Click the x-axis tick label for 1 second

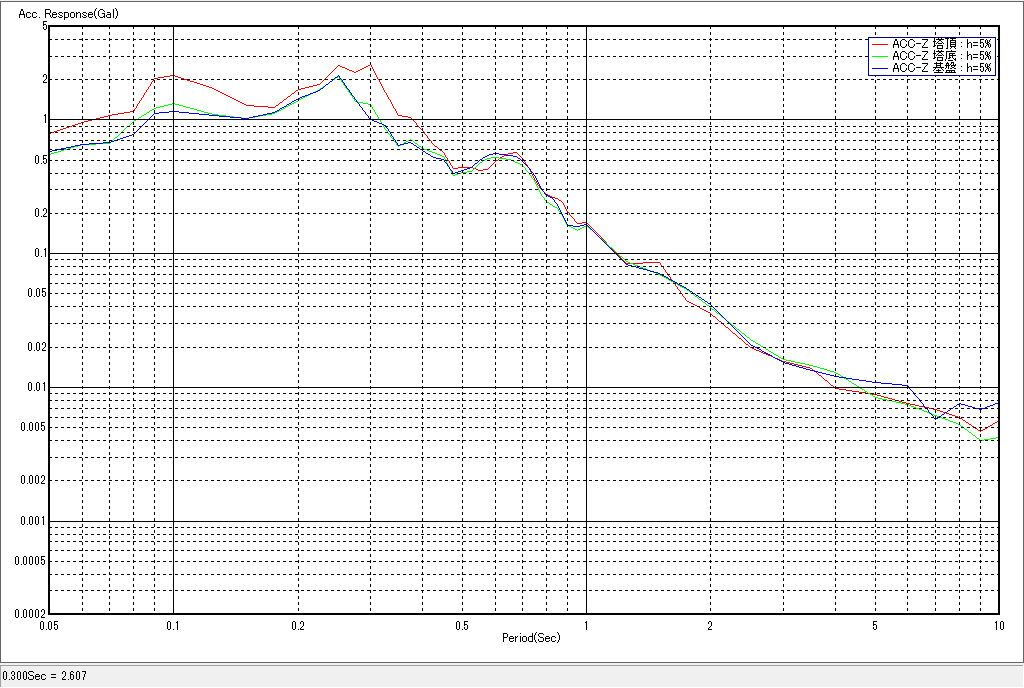coord(586,625)
